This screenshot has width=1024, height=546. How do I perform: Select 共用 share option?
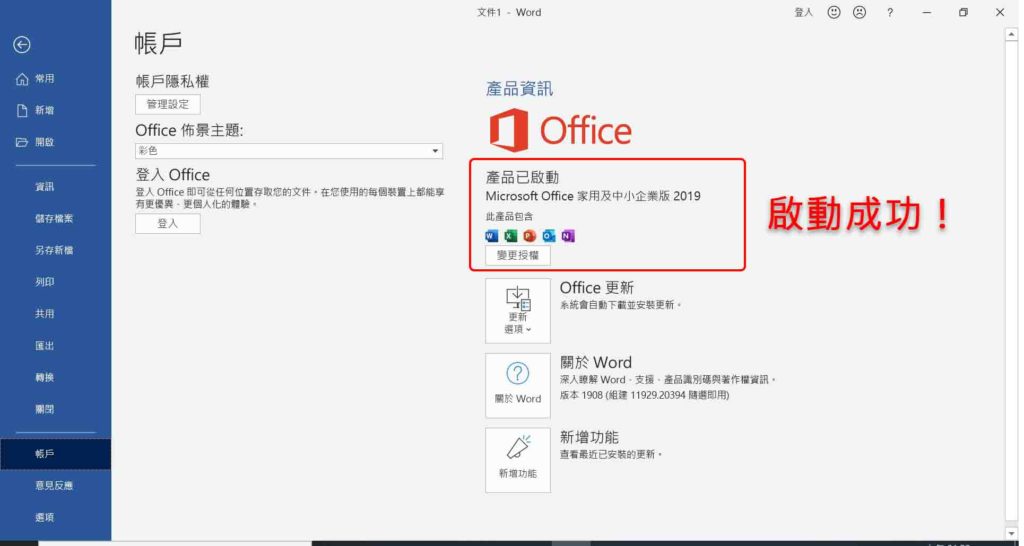point(44,313)
